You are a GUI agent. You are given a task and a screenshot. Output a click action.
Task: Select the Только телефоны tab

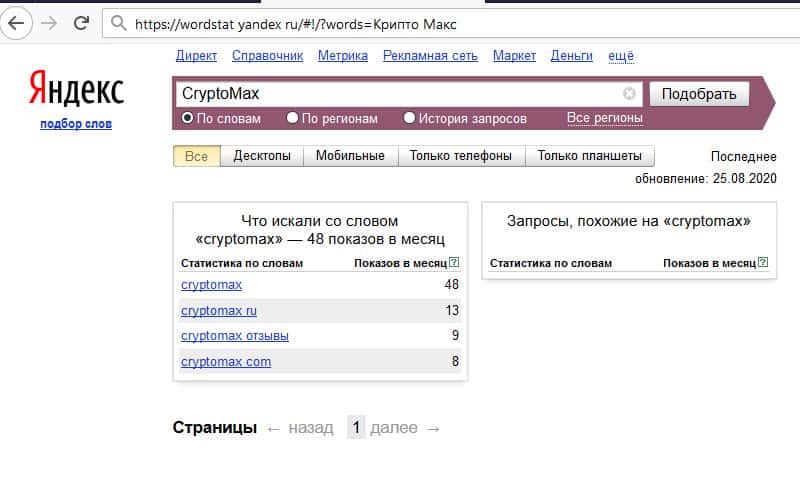click(461, 156)
